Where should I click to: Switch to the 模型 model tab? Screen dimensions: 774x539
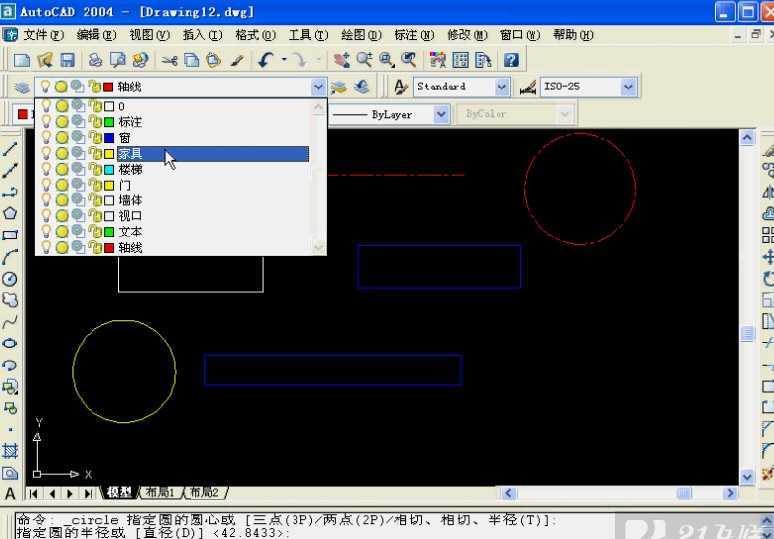click(x=119, y=492)
